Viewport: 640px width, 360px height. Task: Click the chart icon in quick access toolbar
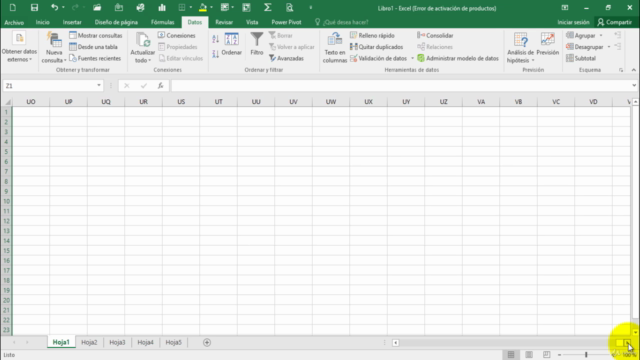[162, 7]
